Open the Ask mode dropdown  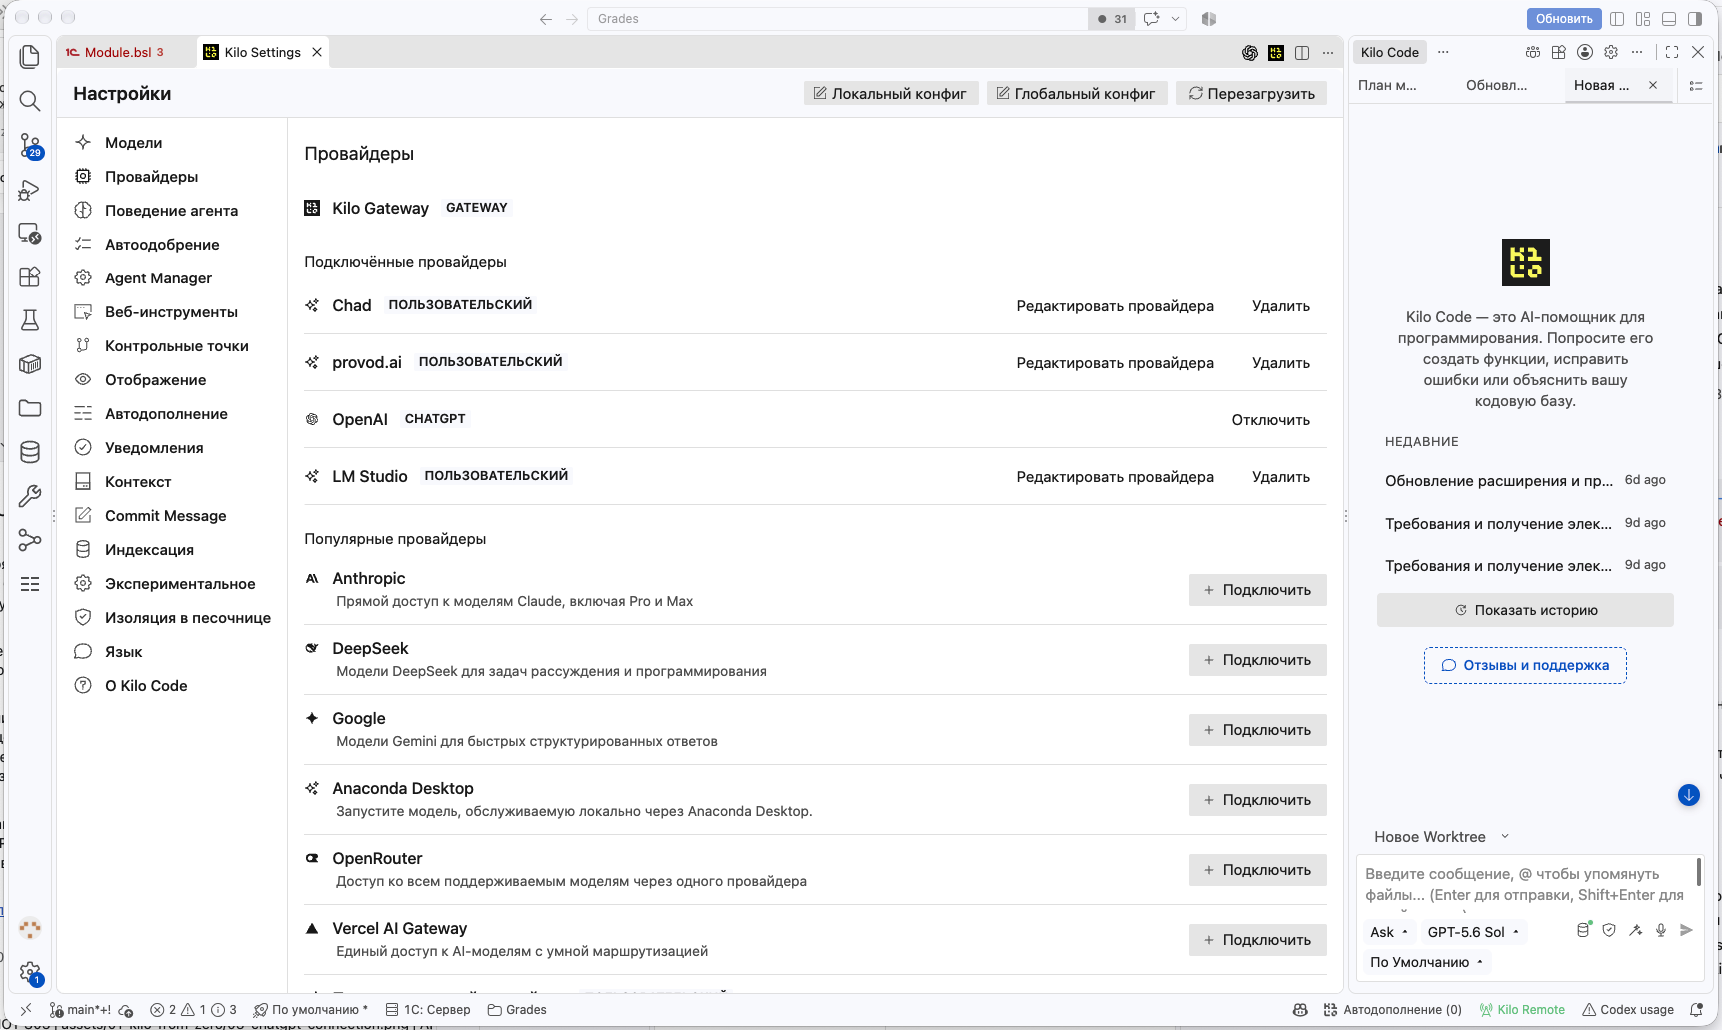pyautogui.click(x=1389, y=932)
